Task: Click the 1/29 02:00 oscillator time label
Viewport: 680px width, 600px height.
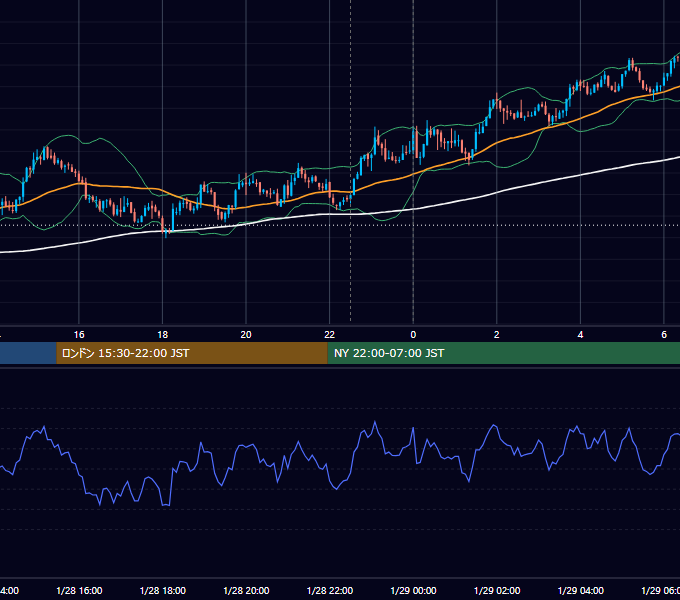Action: (x=497, y=590)
